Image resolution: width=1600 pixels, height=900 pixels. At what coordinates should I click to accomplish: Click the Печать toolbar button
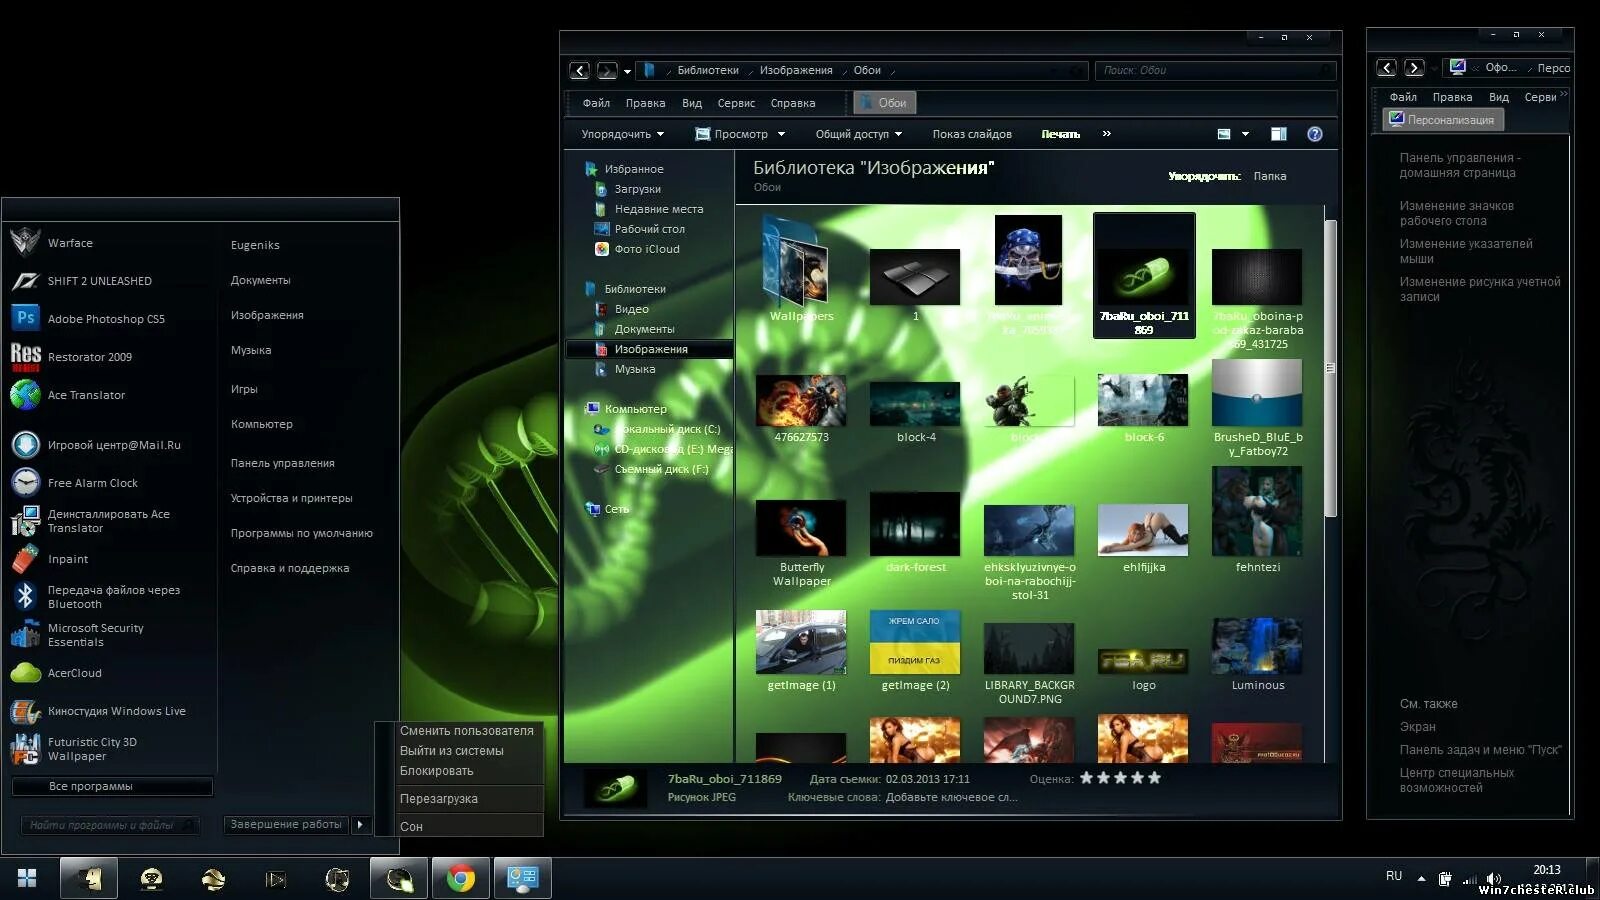(x=1060, y=134)
